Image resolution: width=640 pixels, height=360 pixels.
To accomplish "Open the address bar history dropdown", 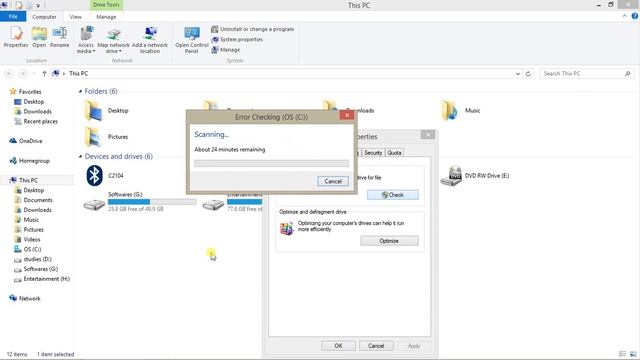I will [518, 74].
